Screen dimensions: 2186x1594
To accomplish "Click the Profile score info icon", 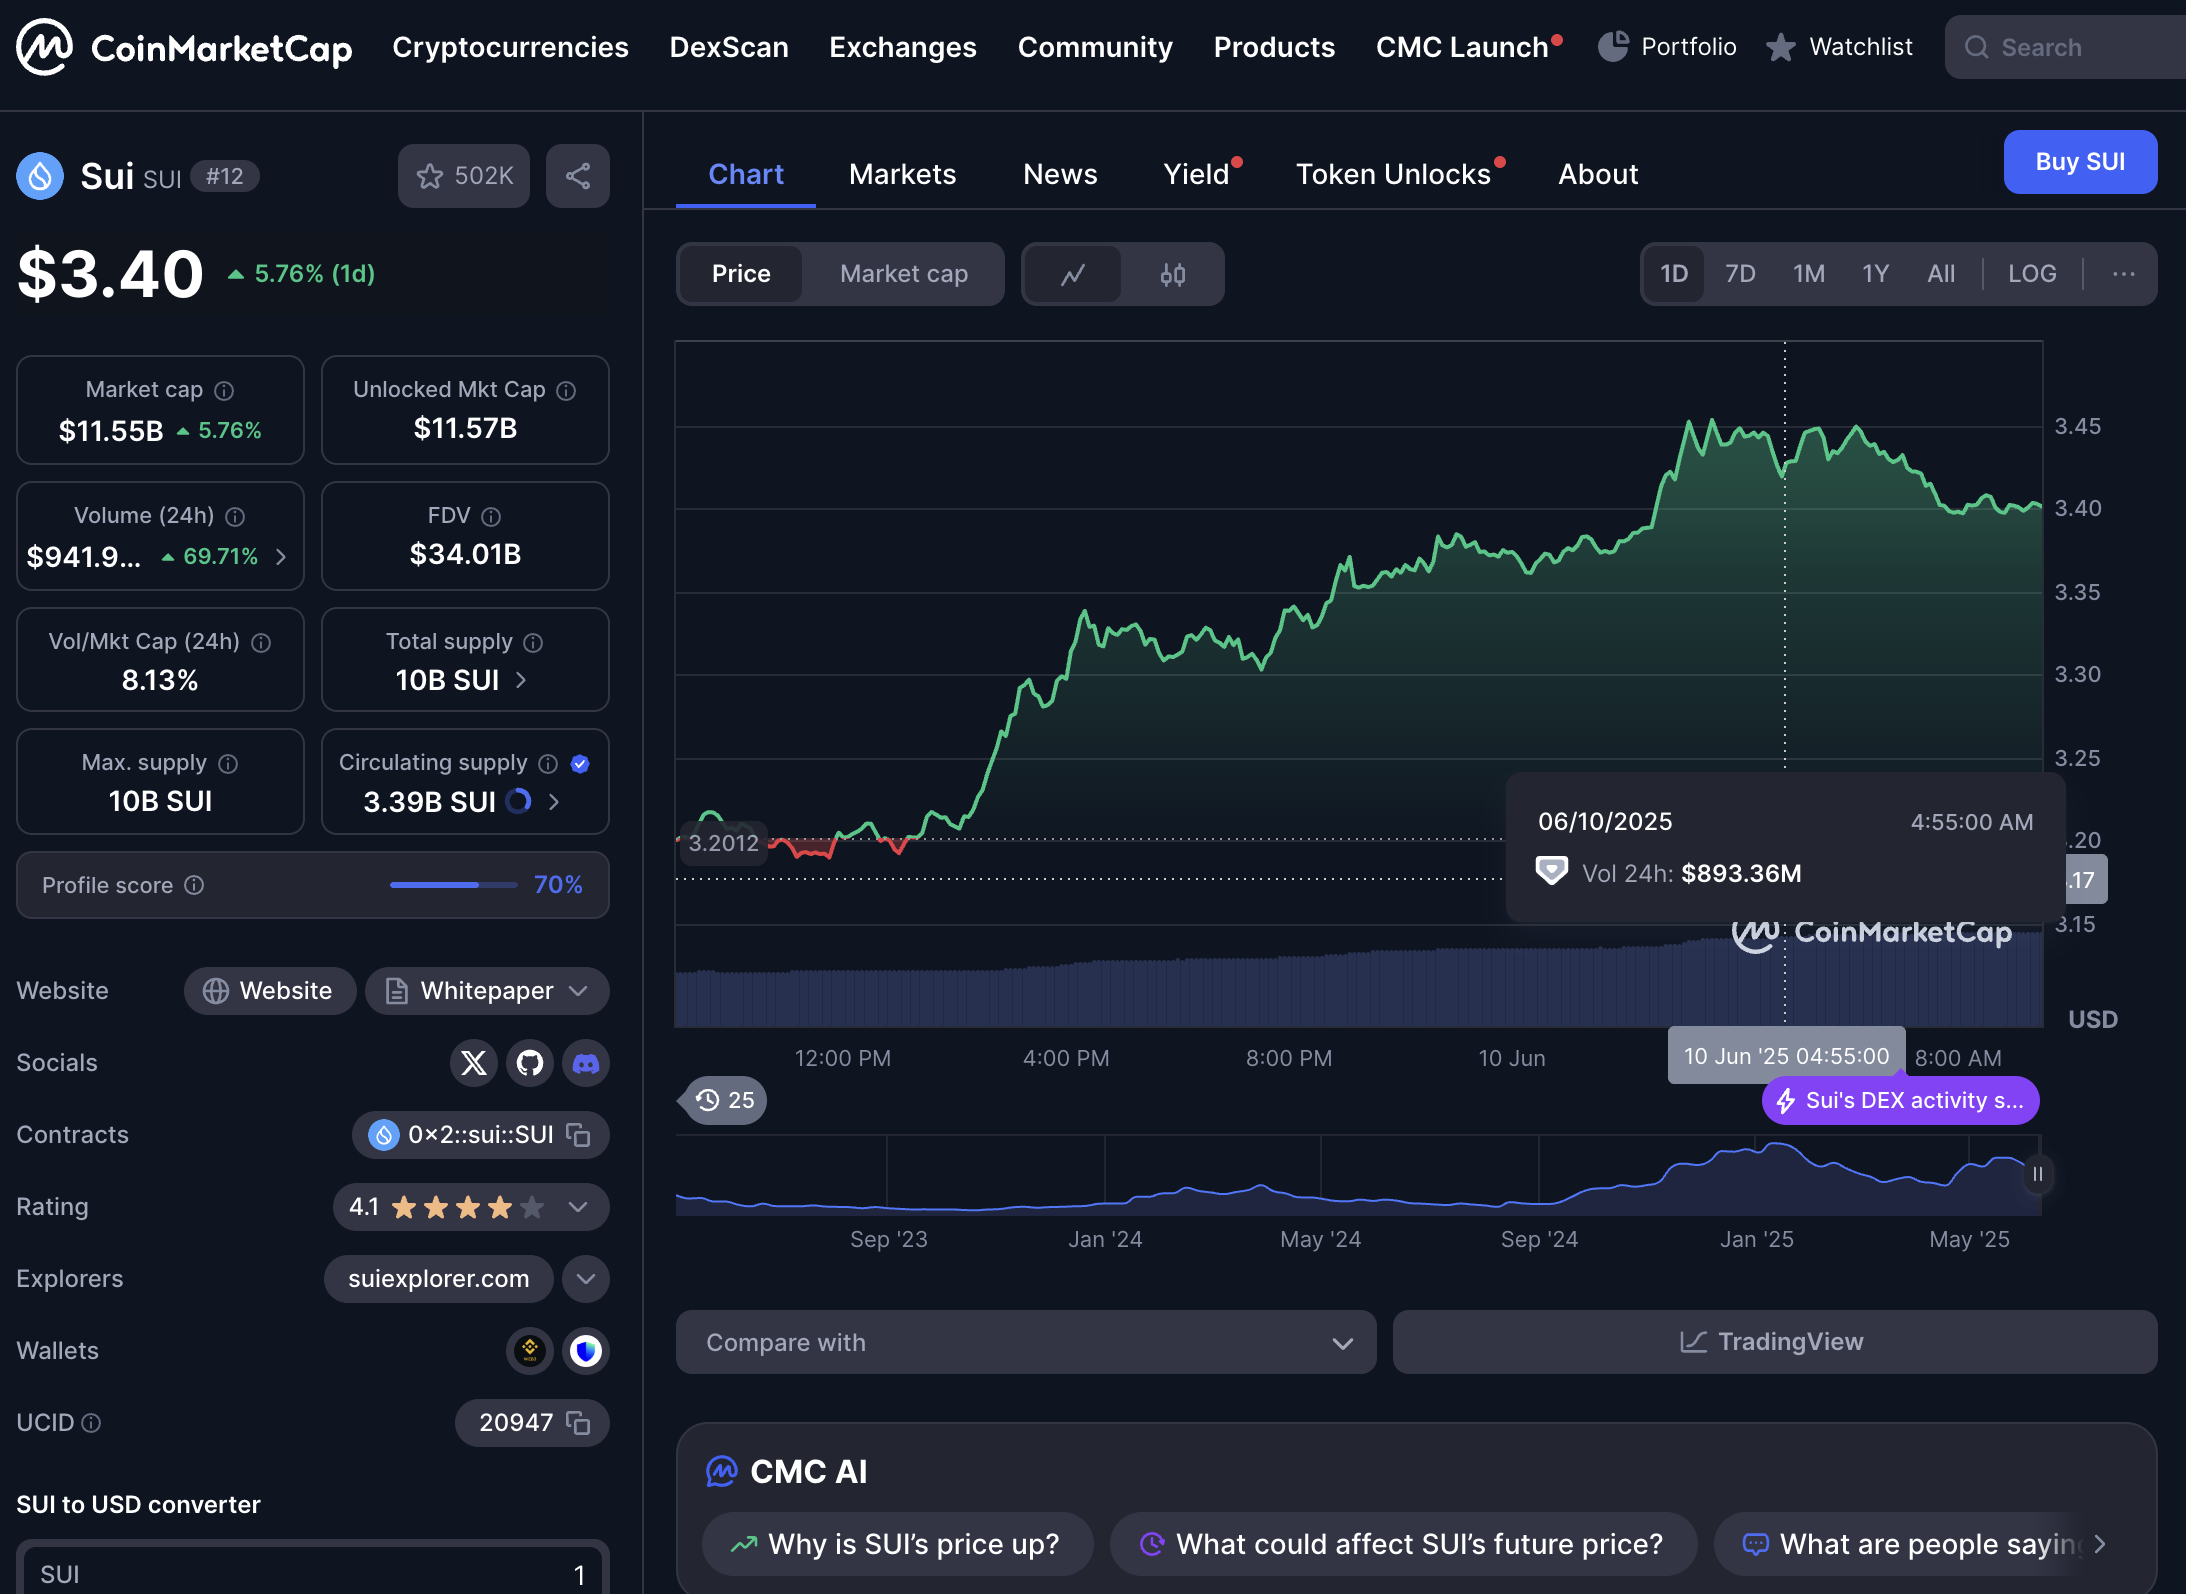I will pyautogui.click(x=195, y=885).
